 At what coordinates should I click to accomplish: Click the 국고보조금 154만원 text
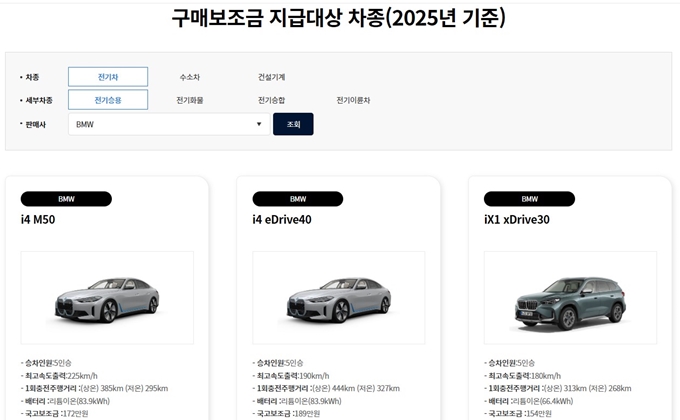tap(518, 413)
